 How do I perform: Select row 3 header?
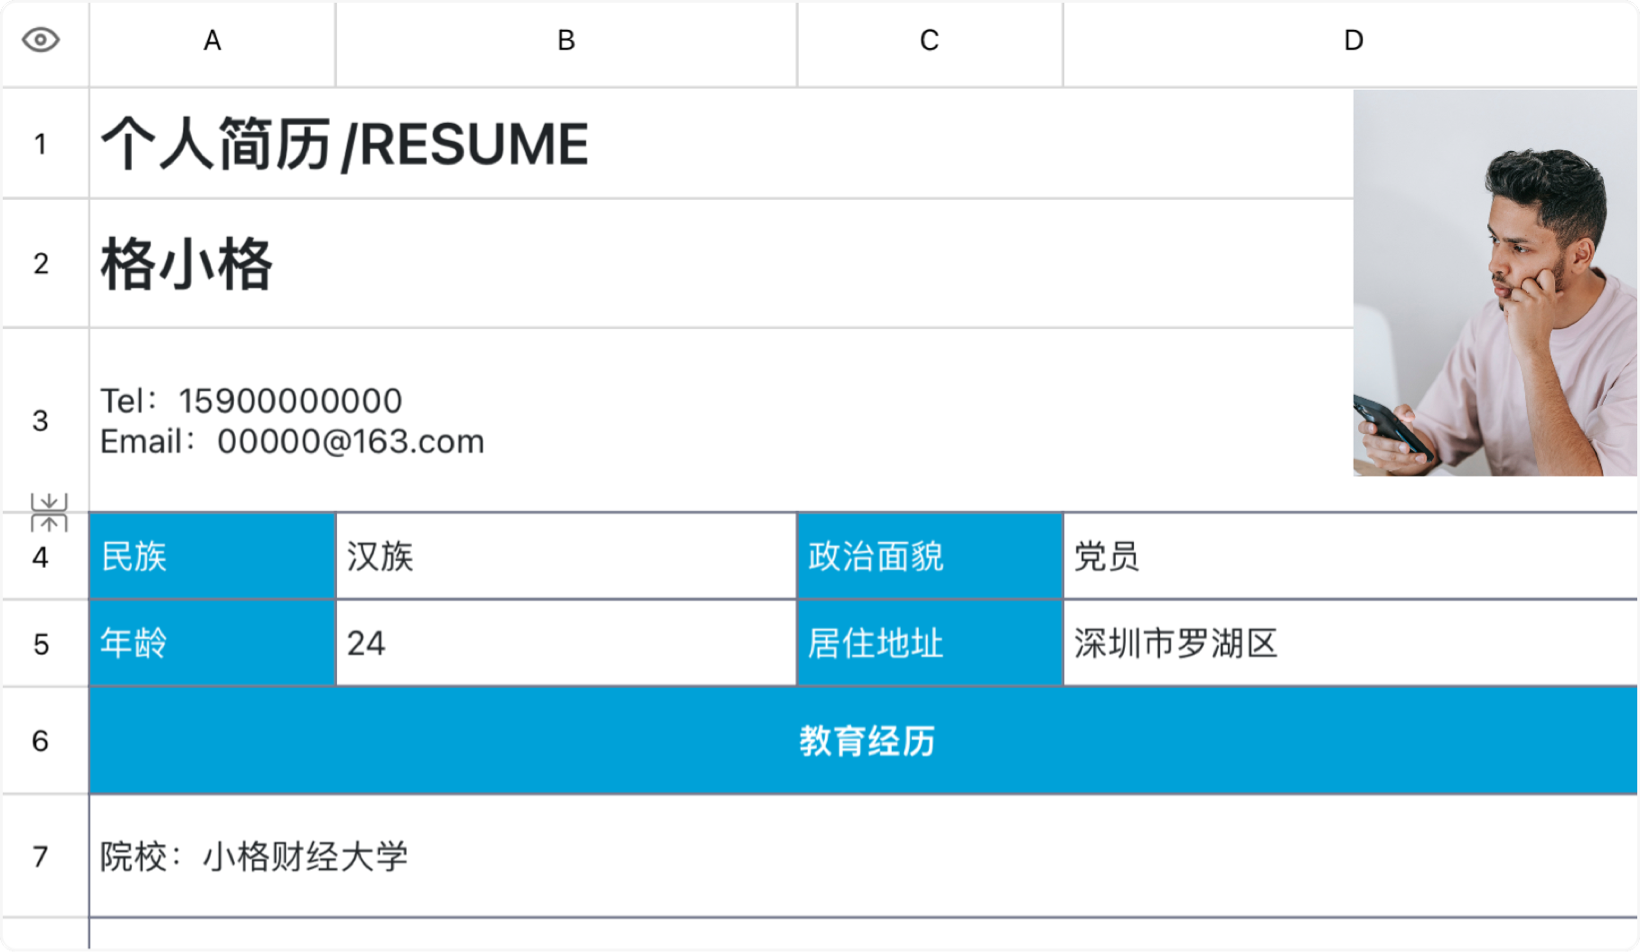tap(44, 420)
